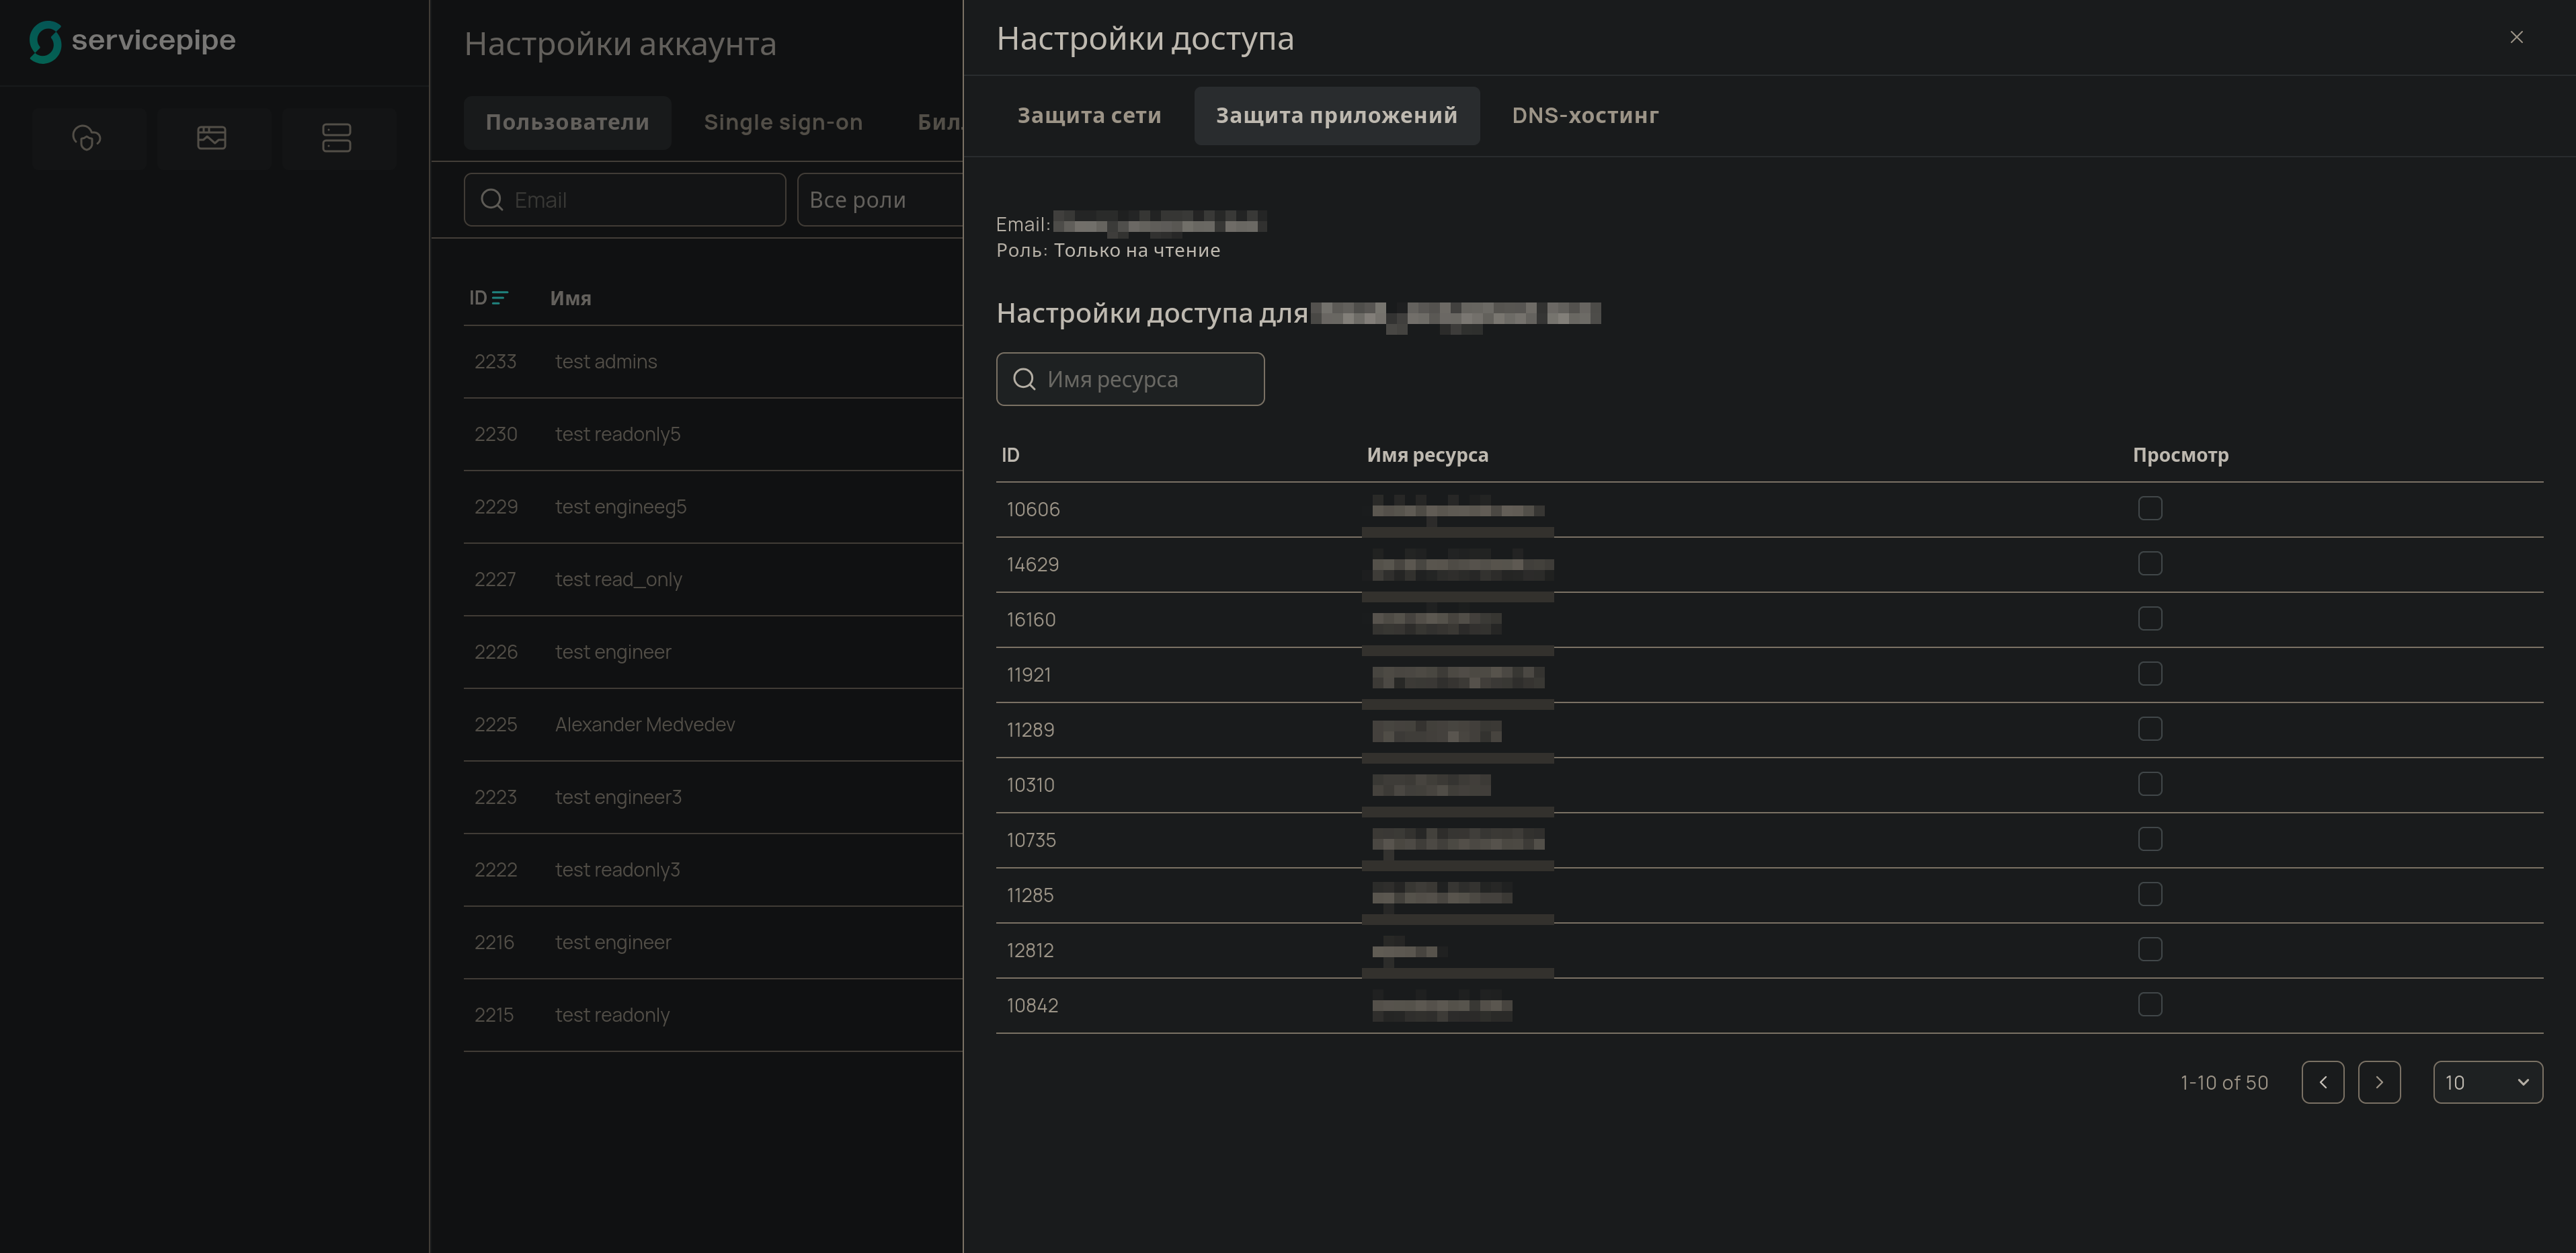Select the Single sign-on tab

(x=783, y=122)
